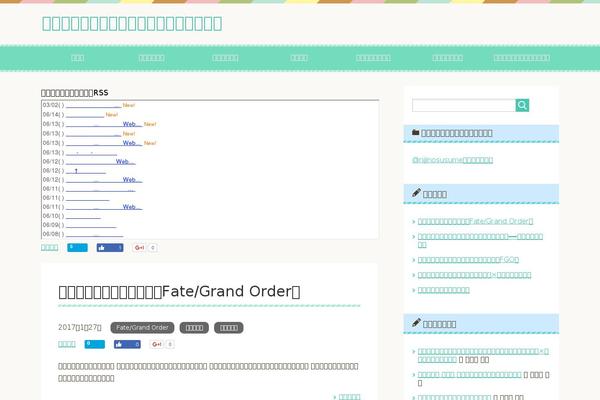Screen dimensions: 600x400
Task: Select the Fate/Grand Order category tag
Action: [142, 328]
